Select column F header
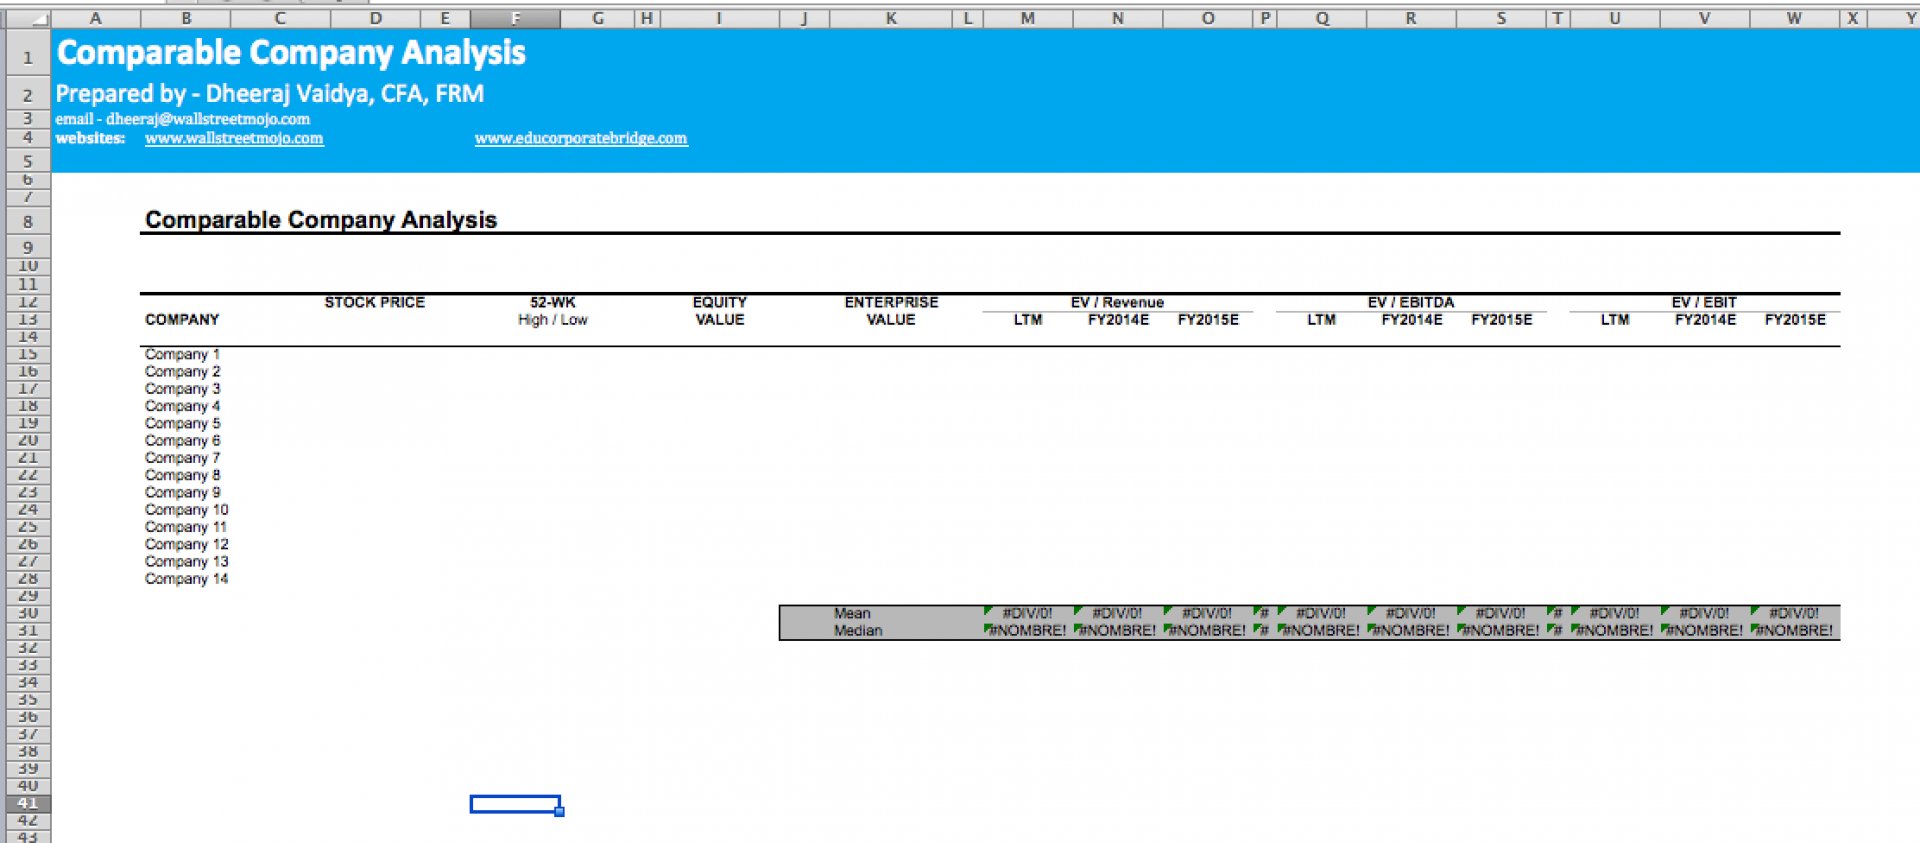The image size is (1920, 843). 515,18
